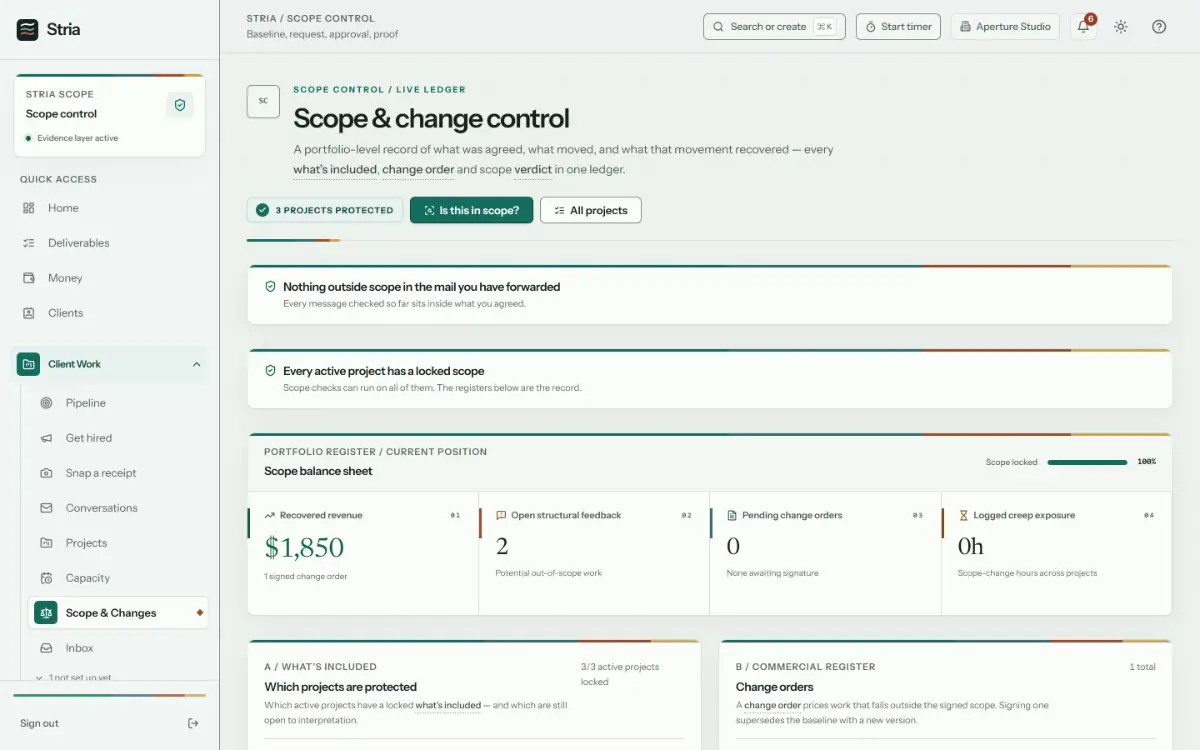Viewport: 1200px width, 750px height.
Task: Click the 'Is this in scope?' button
Action: tap(471, 210)
